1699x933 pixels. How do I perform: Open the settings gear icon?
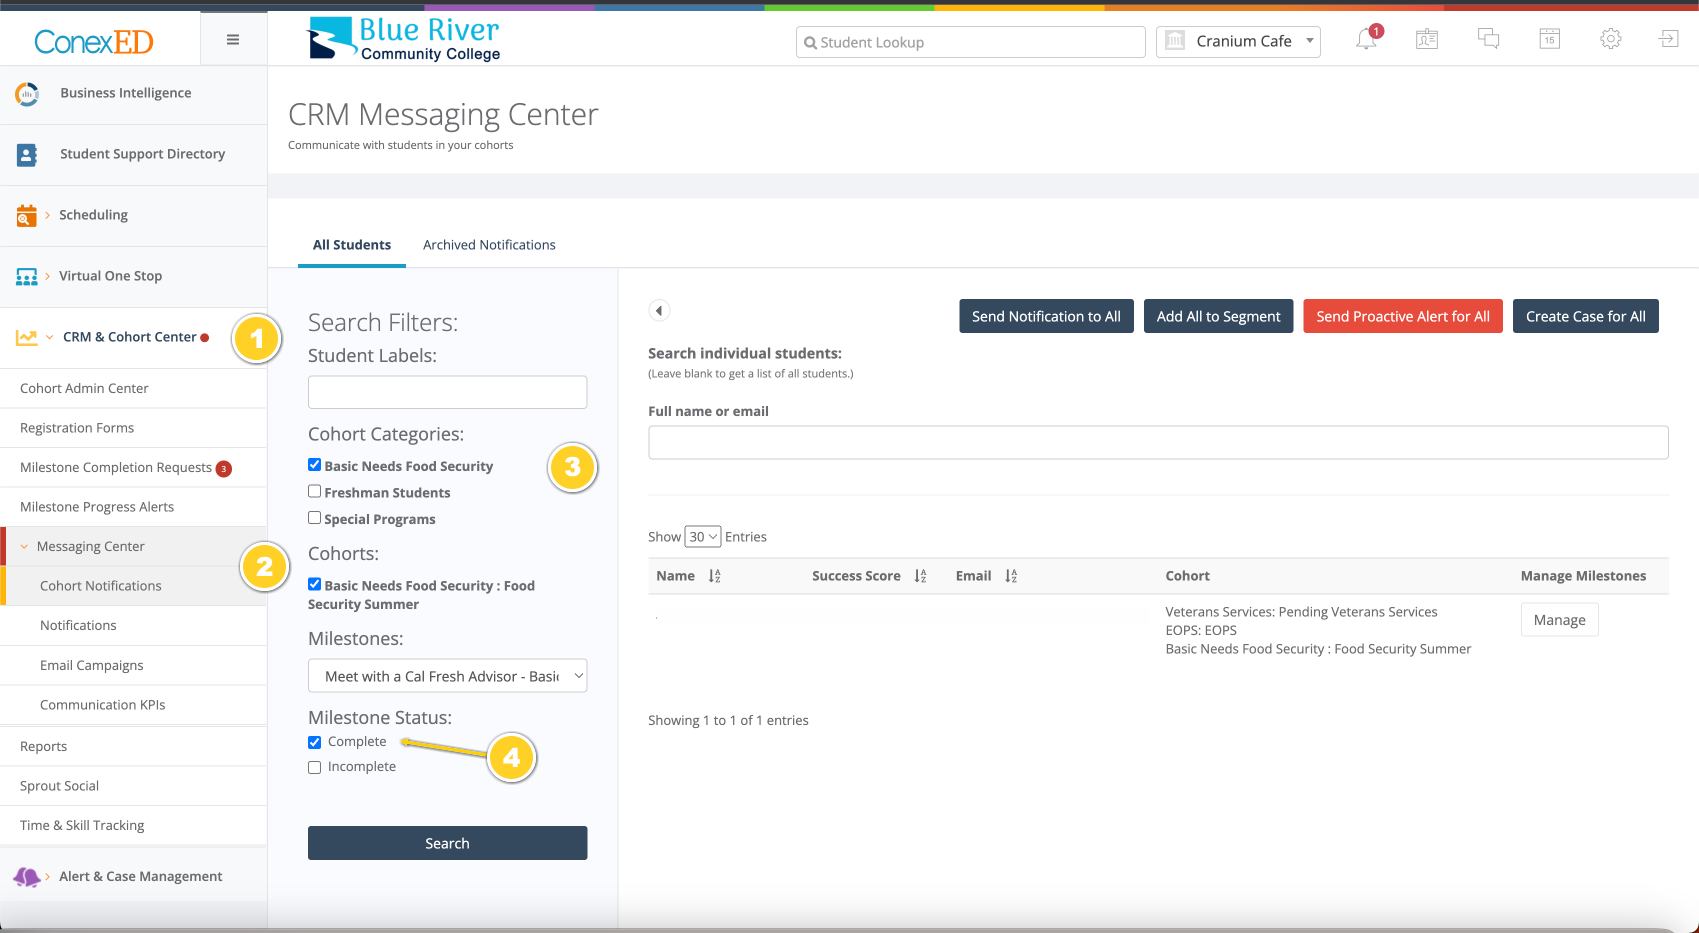click(x=1610, y=39)
